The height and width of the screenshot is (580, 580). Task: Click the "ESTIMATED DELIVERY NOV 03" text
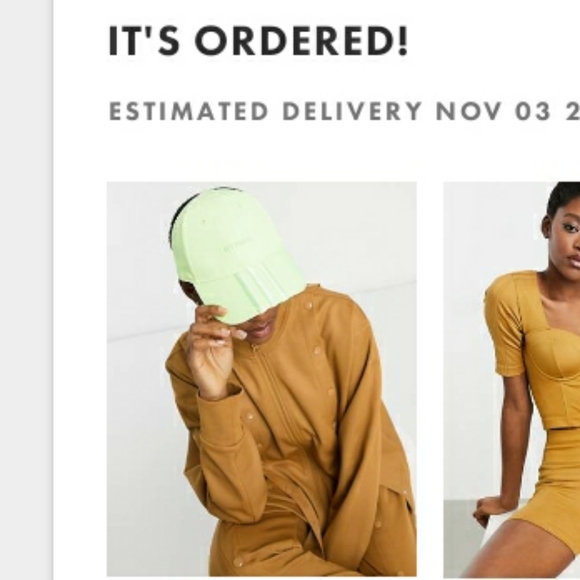[x=330, y=111]
